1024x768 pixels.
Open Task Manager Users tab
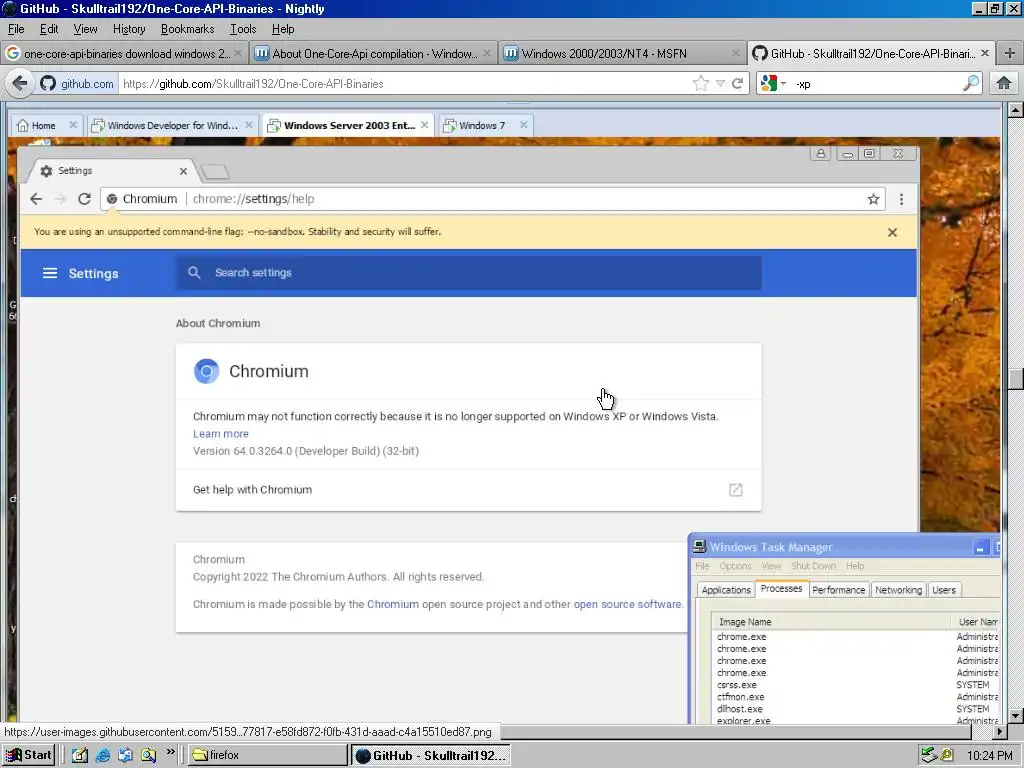coord(944,590)
